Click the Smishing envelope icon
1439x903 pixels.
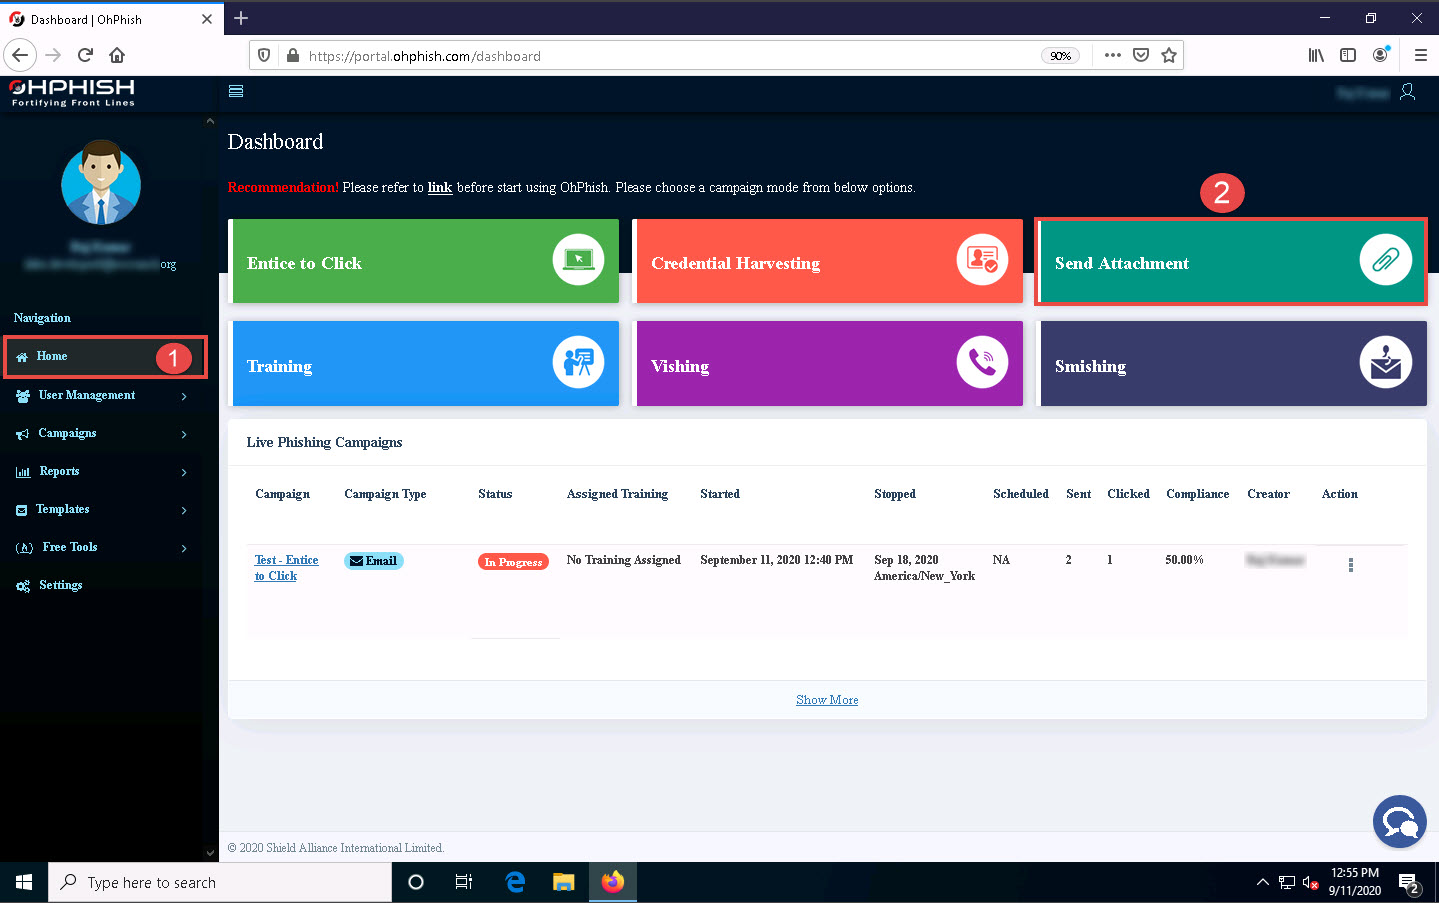click(x=1385, y=362)
